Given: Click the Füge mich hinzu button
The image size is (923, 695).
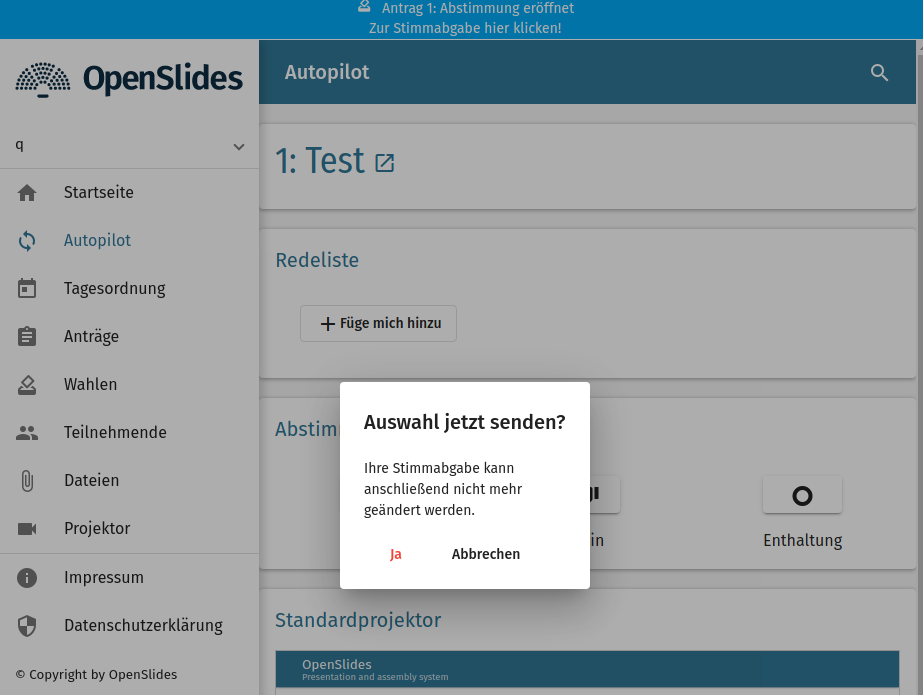Looking at the screenshot, I should tap(378, 323).
